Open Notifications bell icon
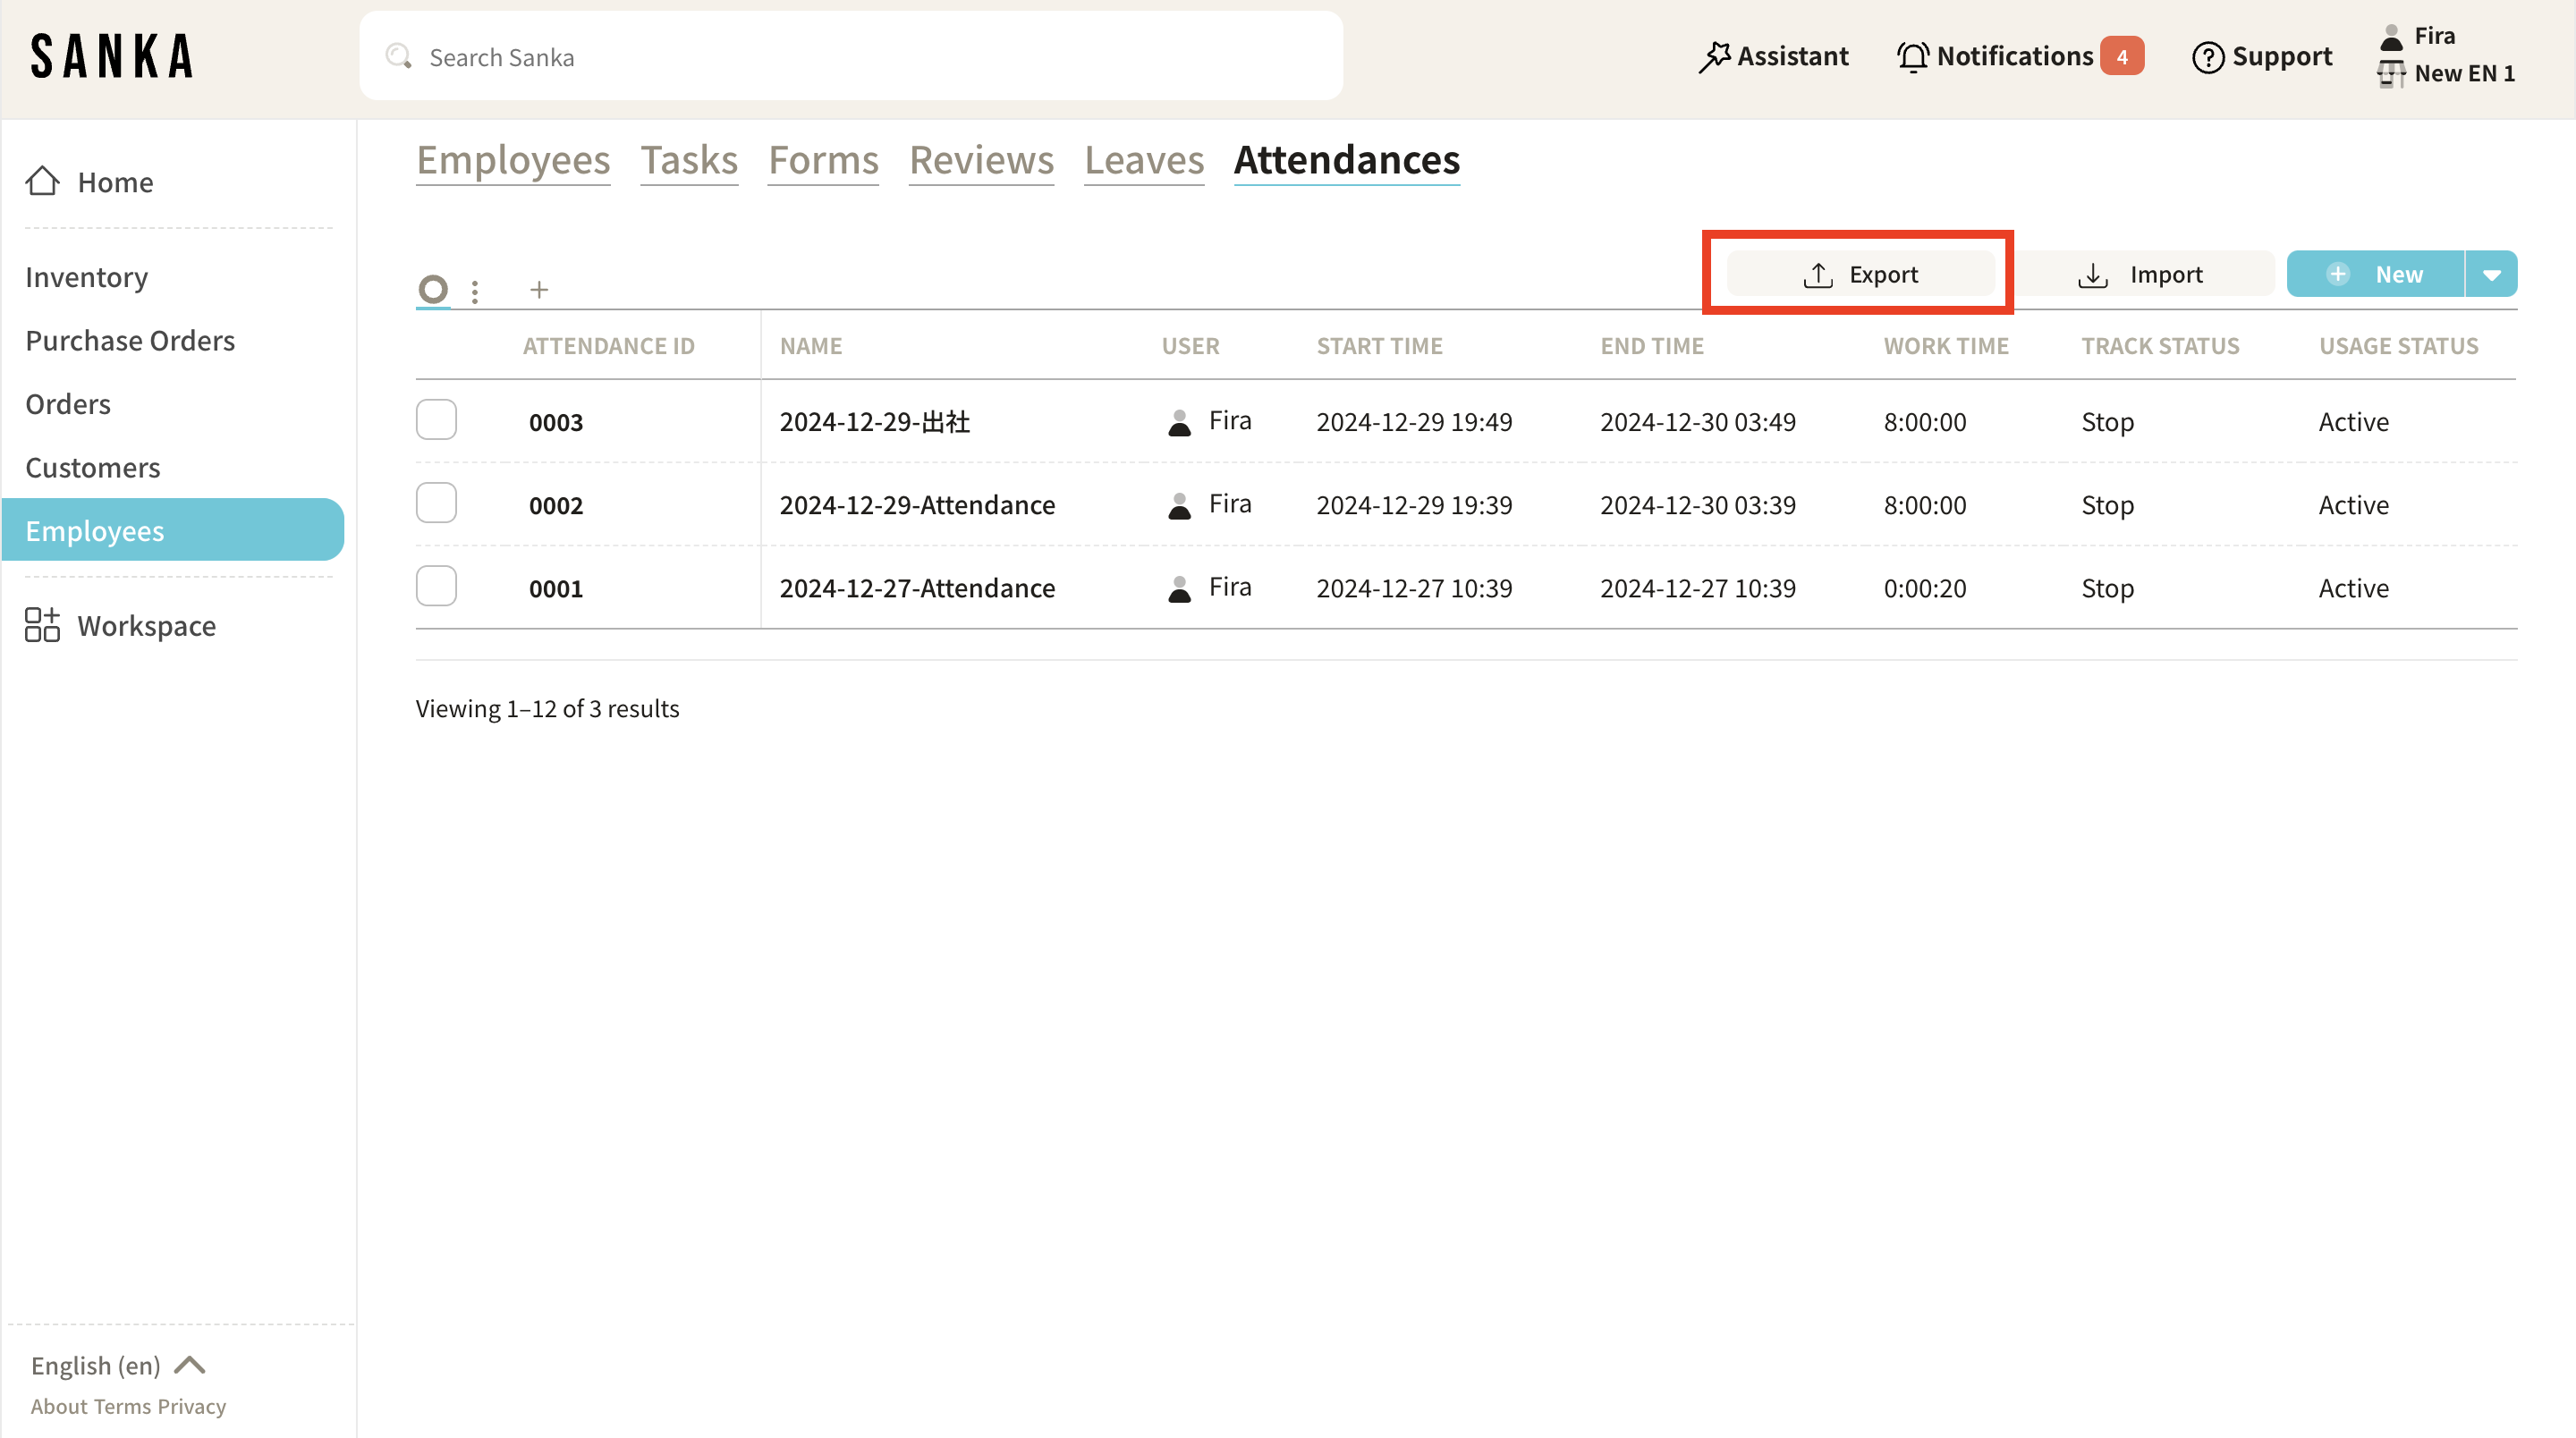 pyautogui.click(x=1912, y=57)
